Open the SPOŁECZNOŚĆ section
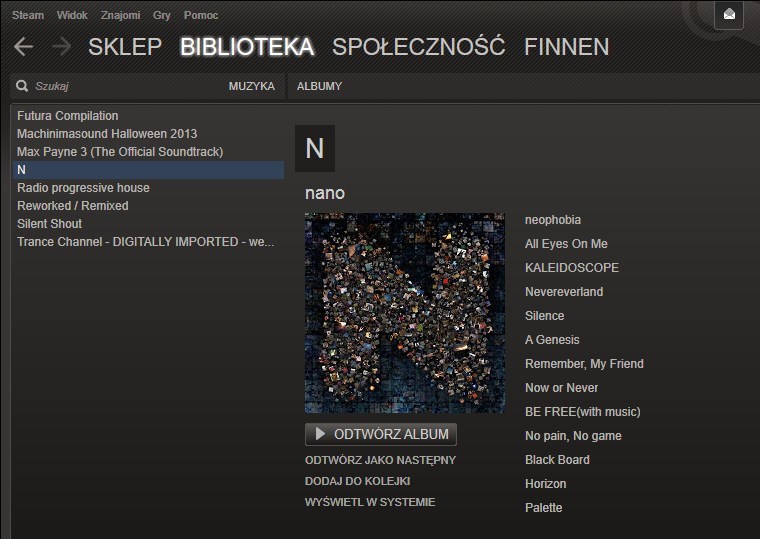Screen dimensions: 760x539 tap(419, 47)
